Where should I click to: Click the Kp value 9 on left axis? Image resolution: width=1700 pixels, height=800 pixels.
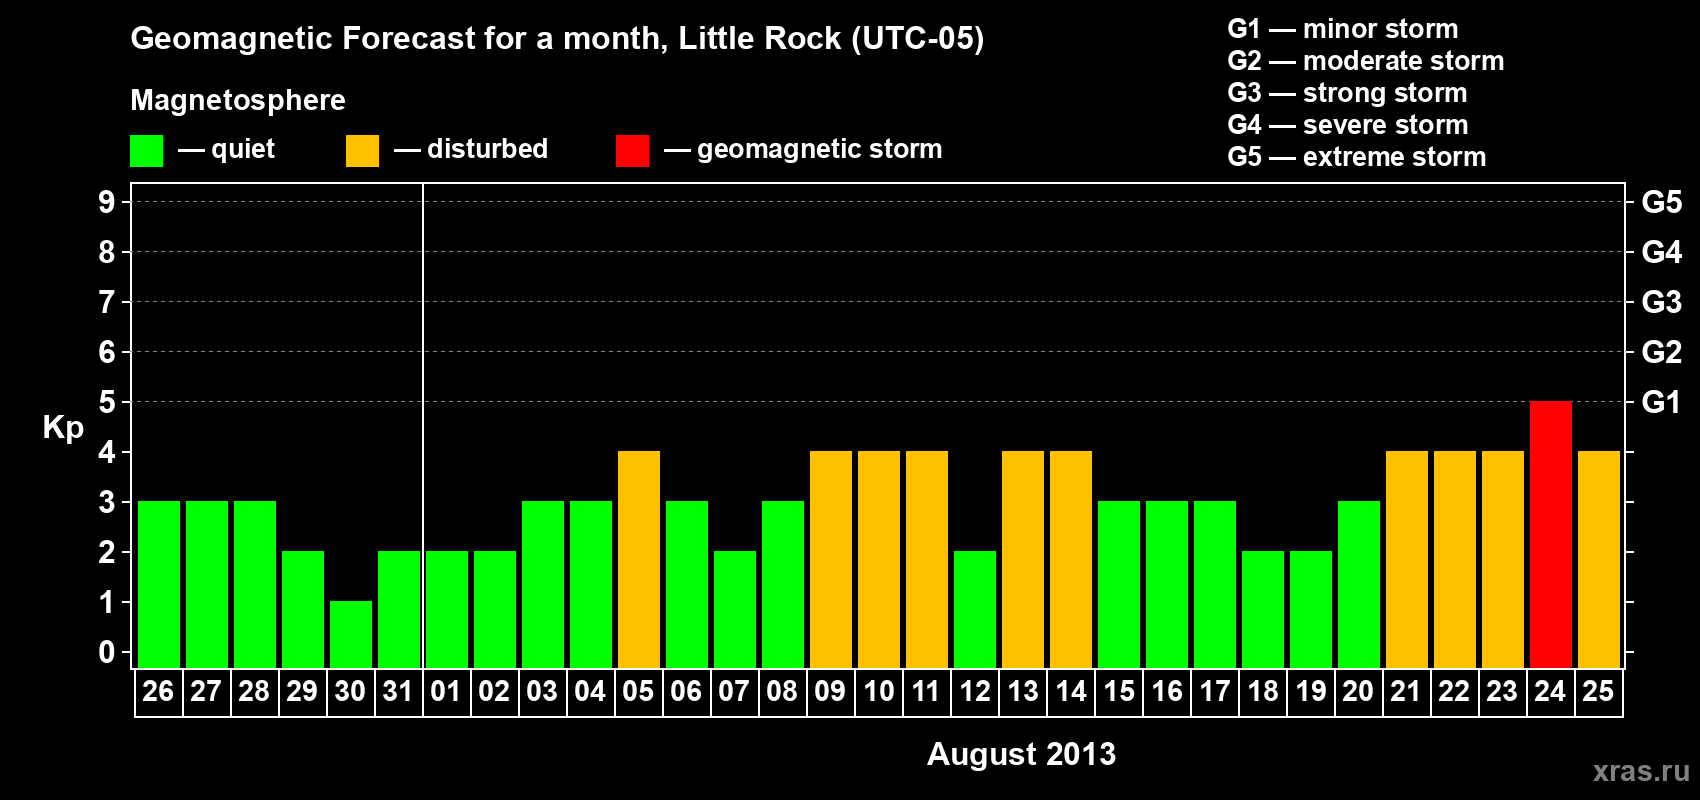pyautogui.click(x=107, y=202)
